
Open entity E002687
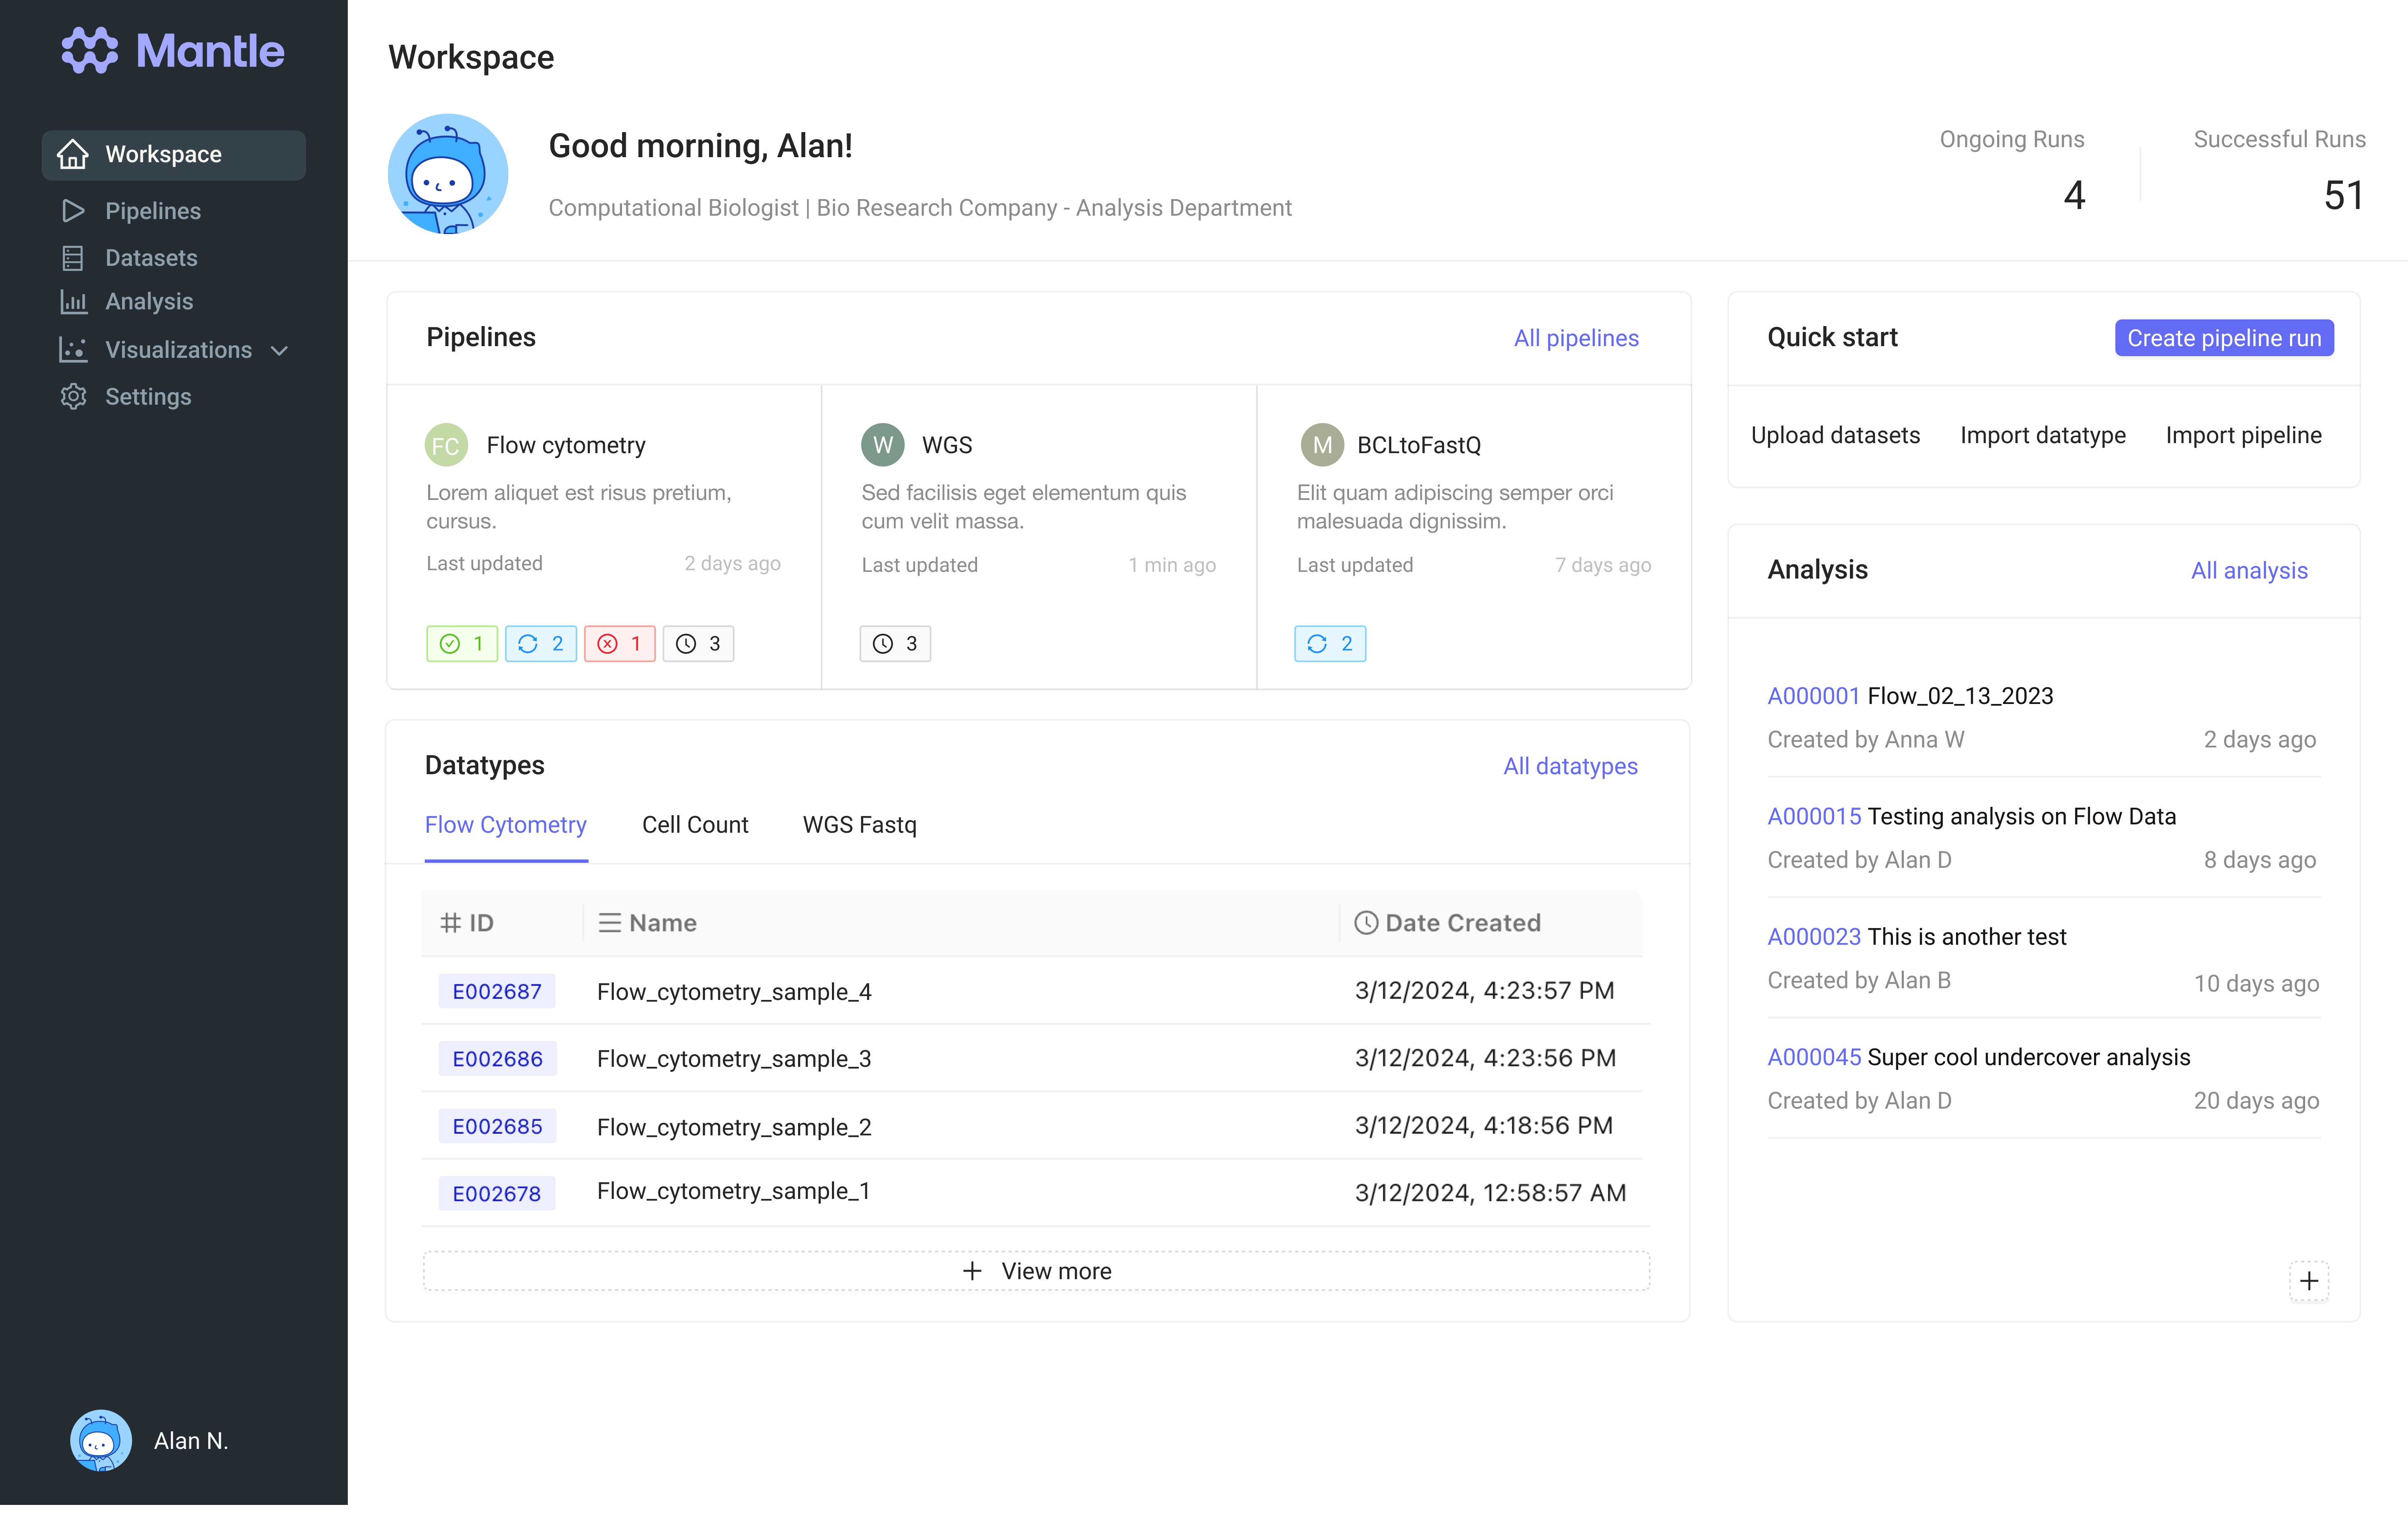pyautogui.click(x=497, y=991)
